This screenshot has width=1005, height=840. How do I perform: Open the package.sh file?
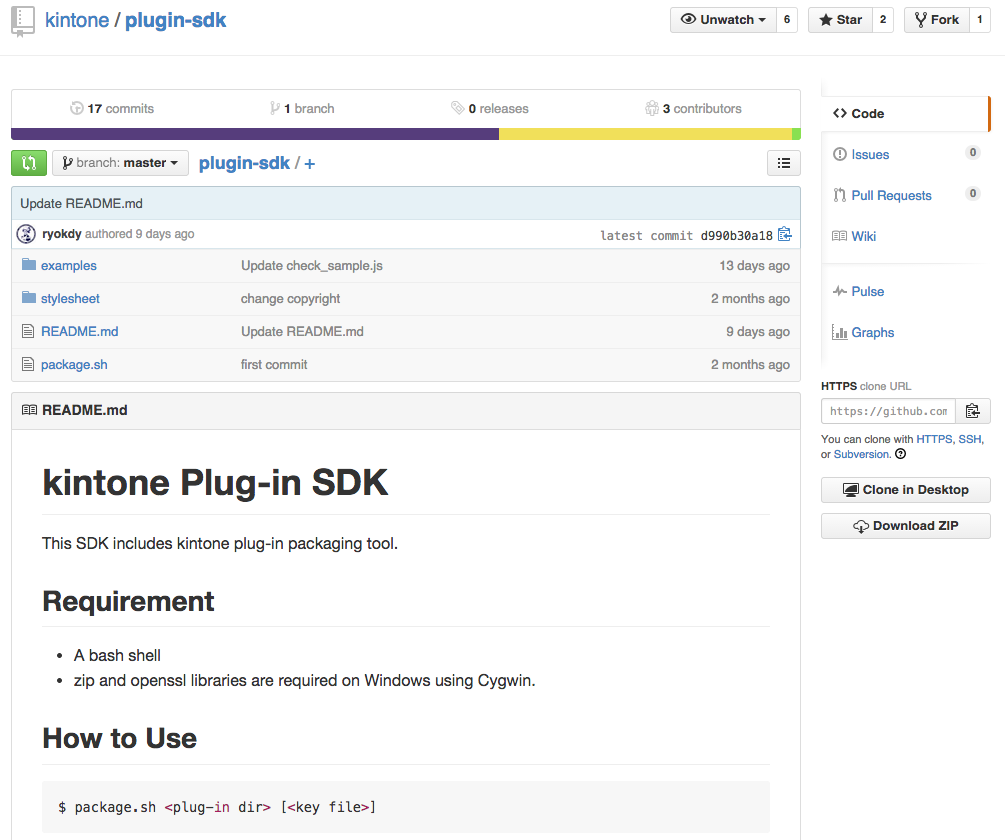pyautogui.click(x=74, y=365)
